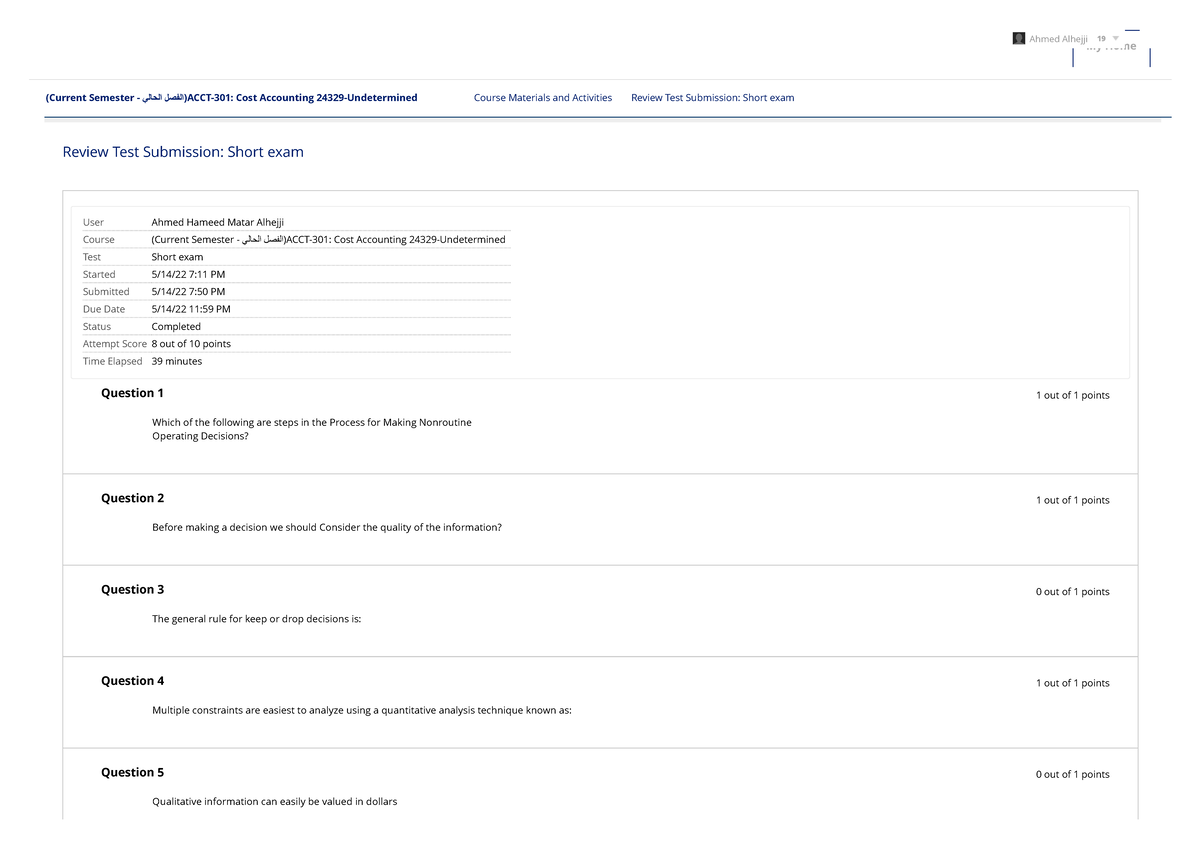The height and width of the screenshot is (848, 1200).
Task: Open the ACCT-301 Cost Accounting breadcrumb link
Action: [231, 98]
